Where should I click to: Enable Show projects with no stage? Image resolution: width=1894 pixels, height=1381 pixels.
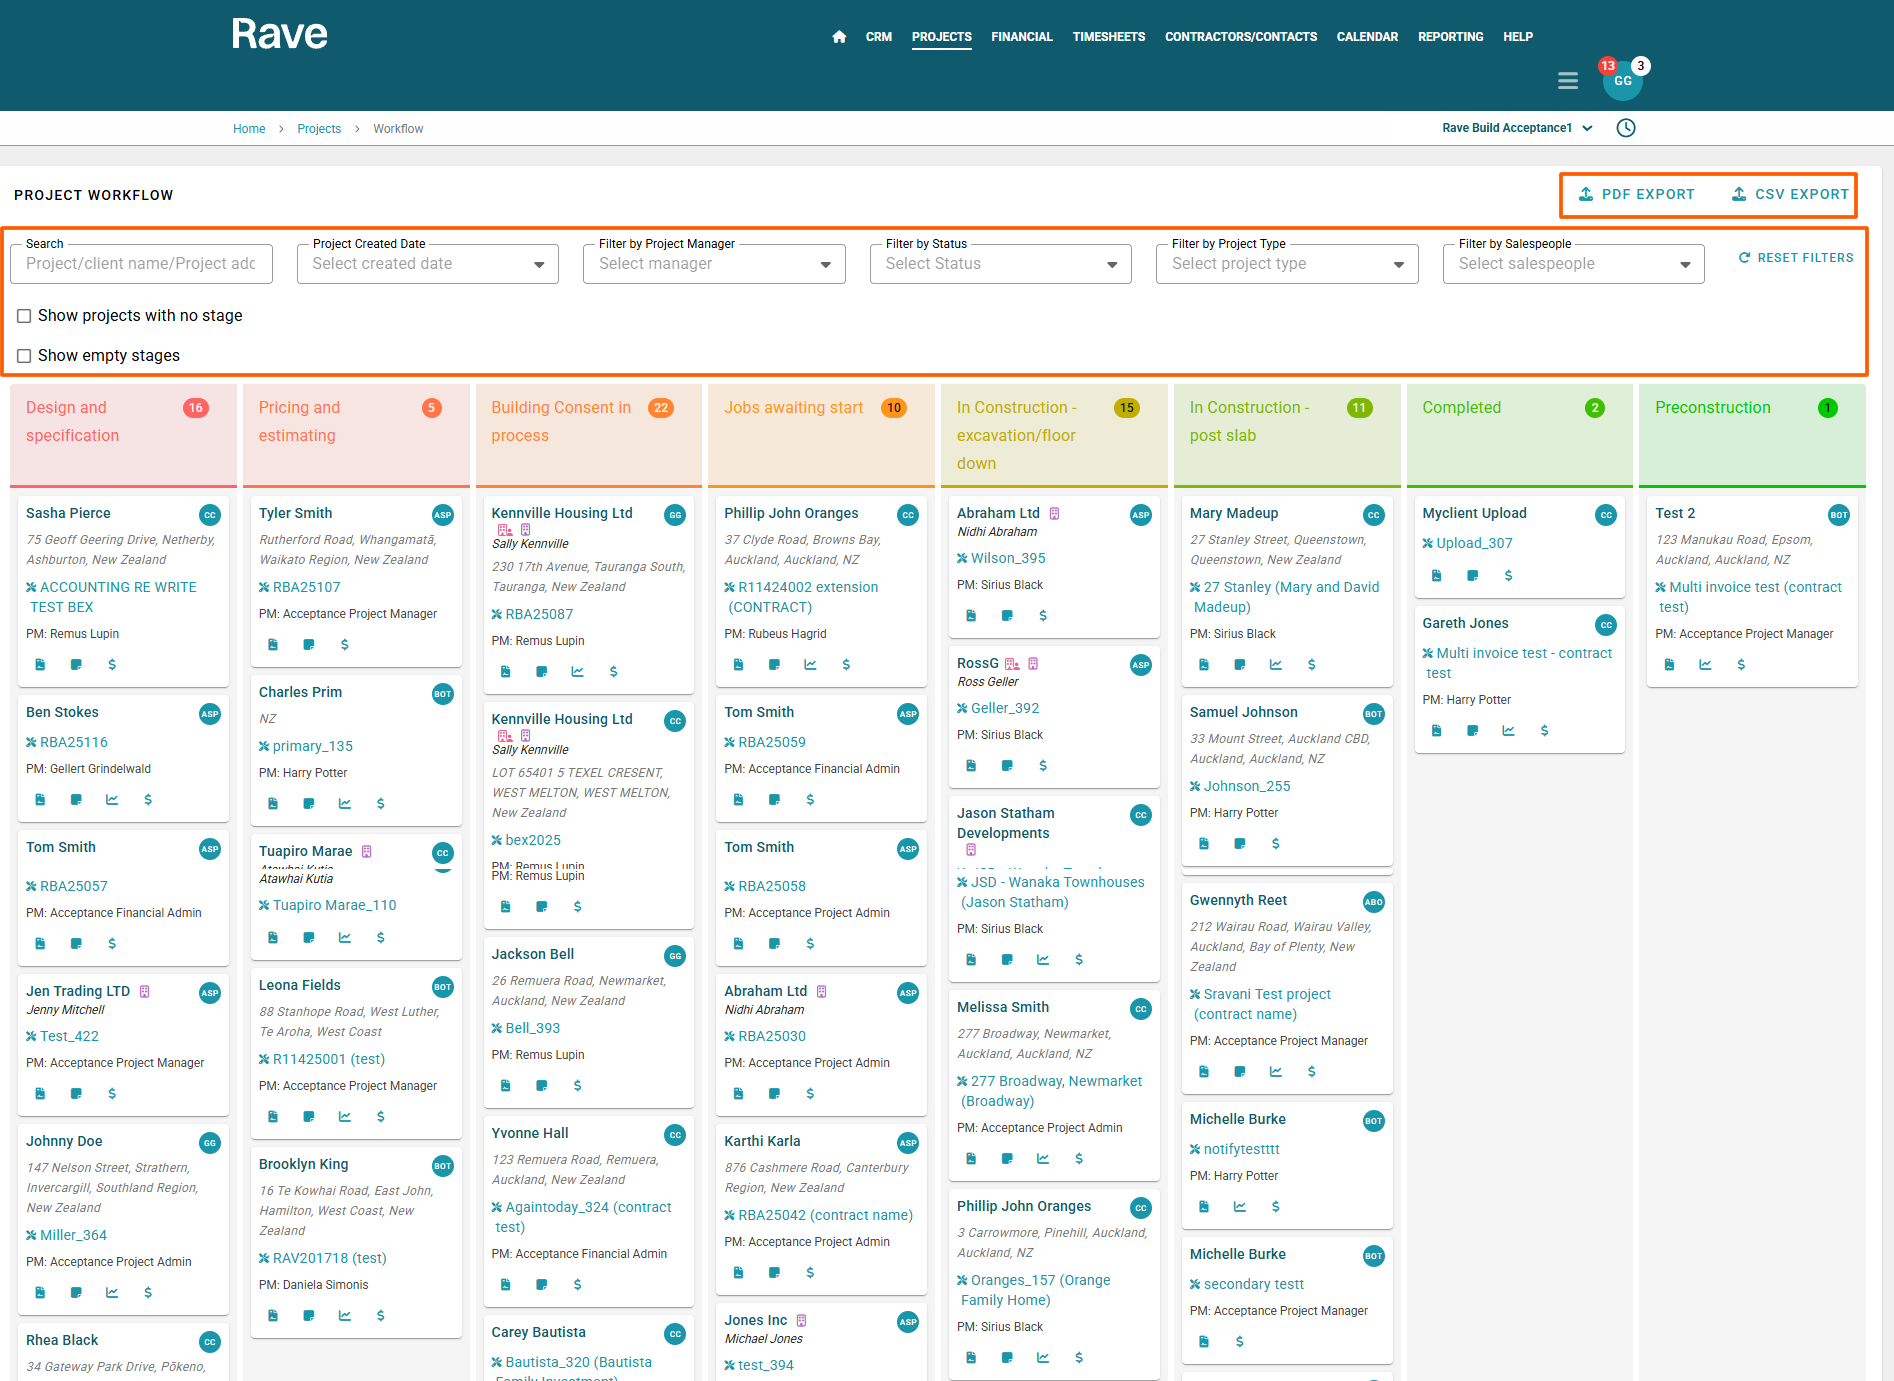24,316
